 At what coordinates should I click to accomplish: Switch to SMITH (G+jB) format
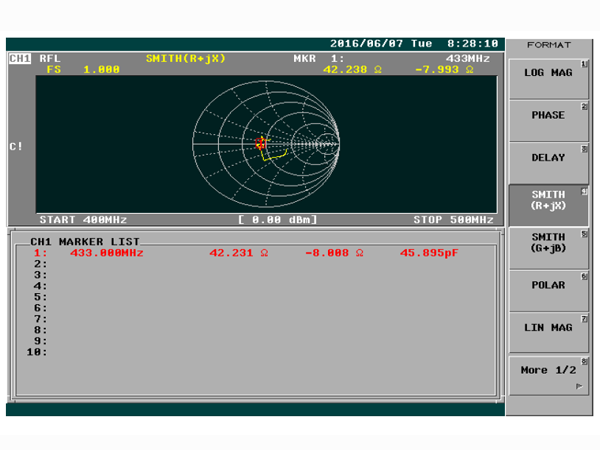(x=548, y=248)
